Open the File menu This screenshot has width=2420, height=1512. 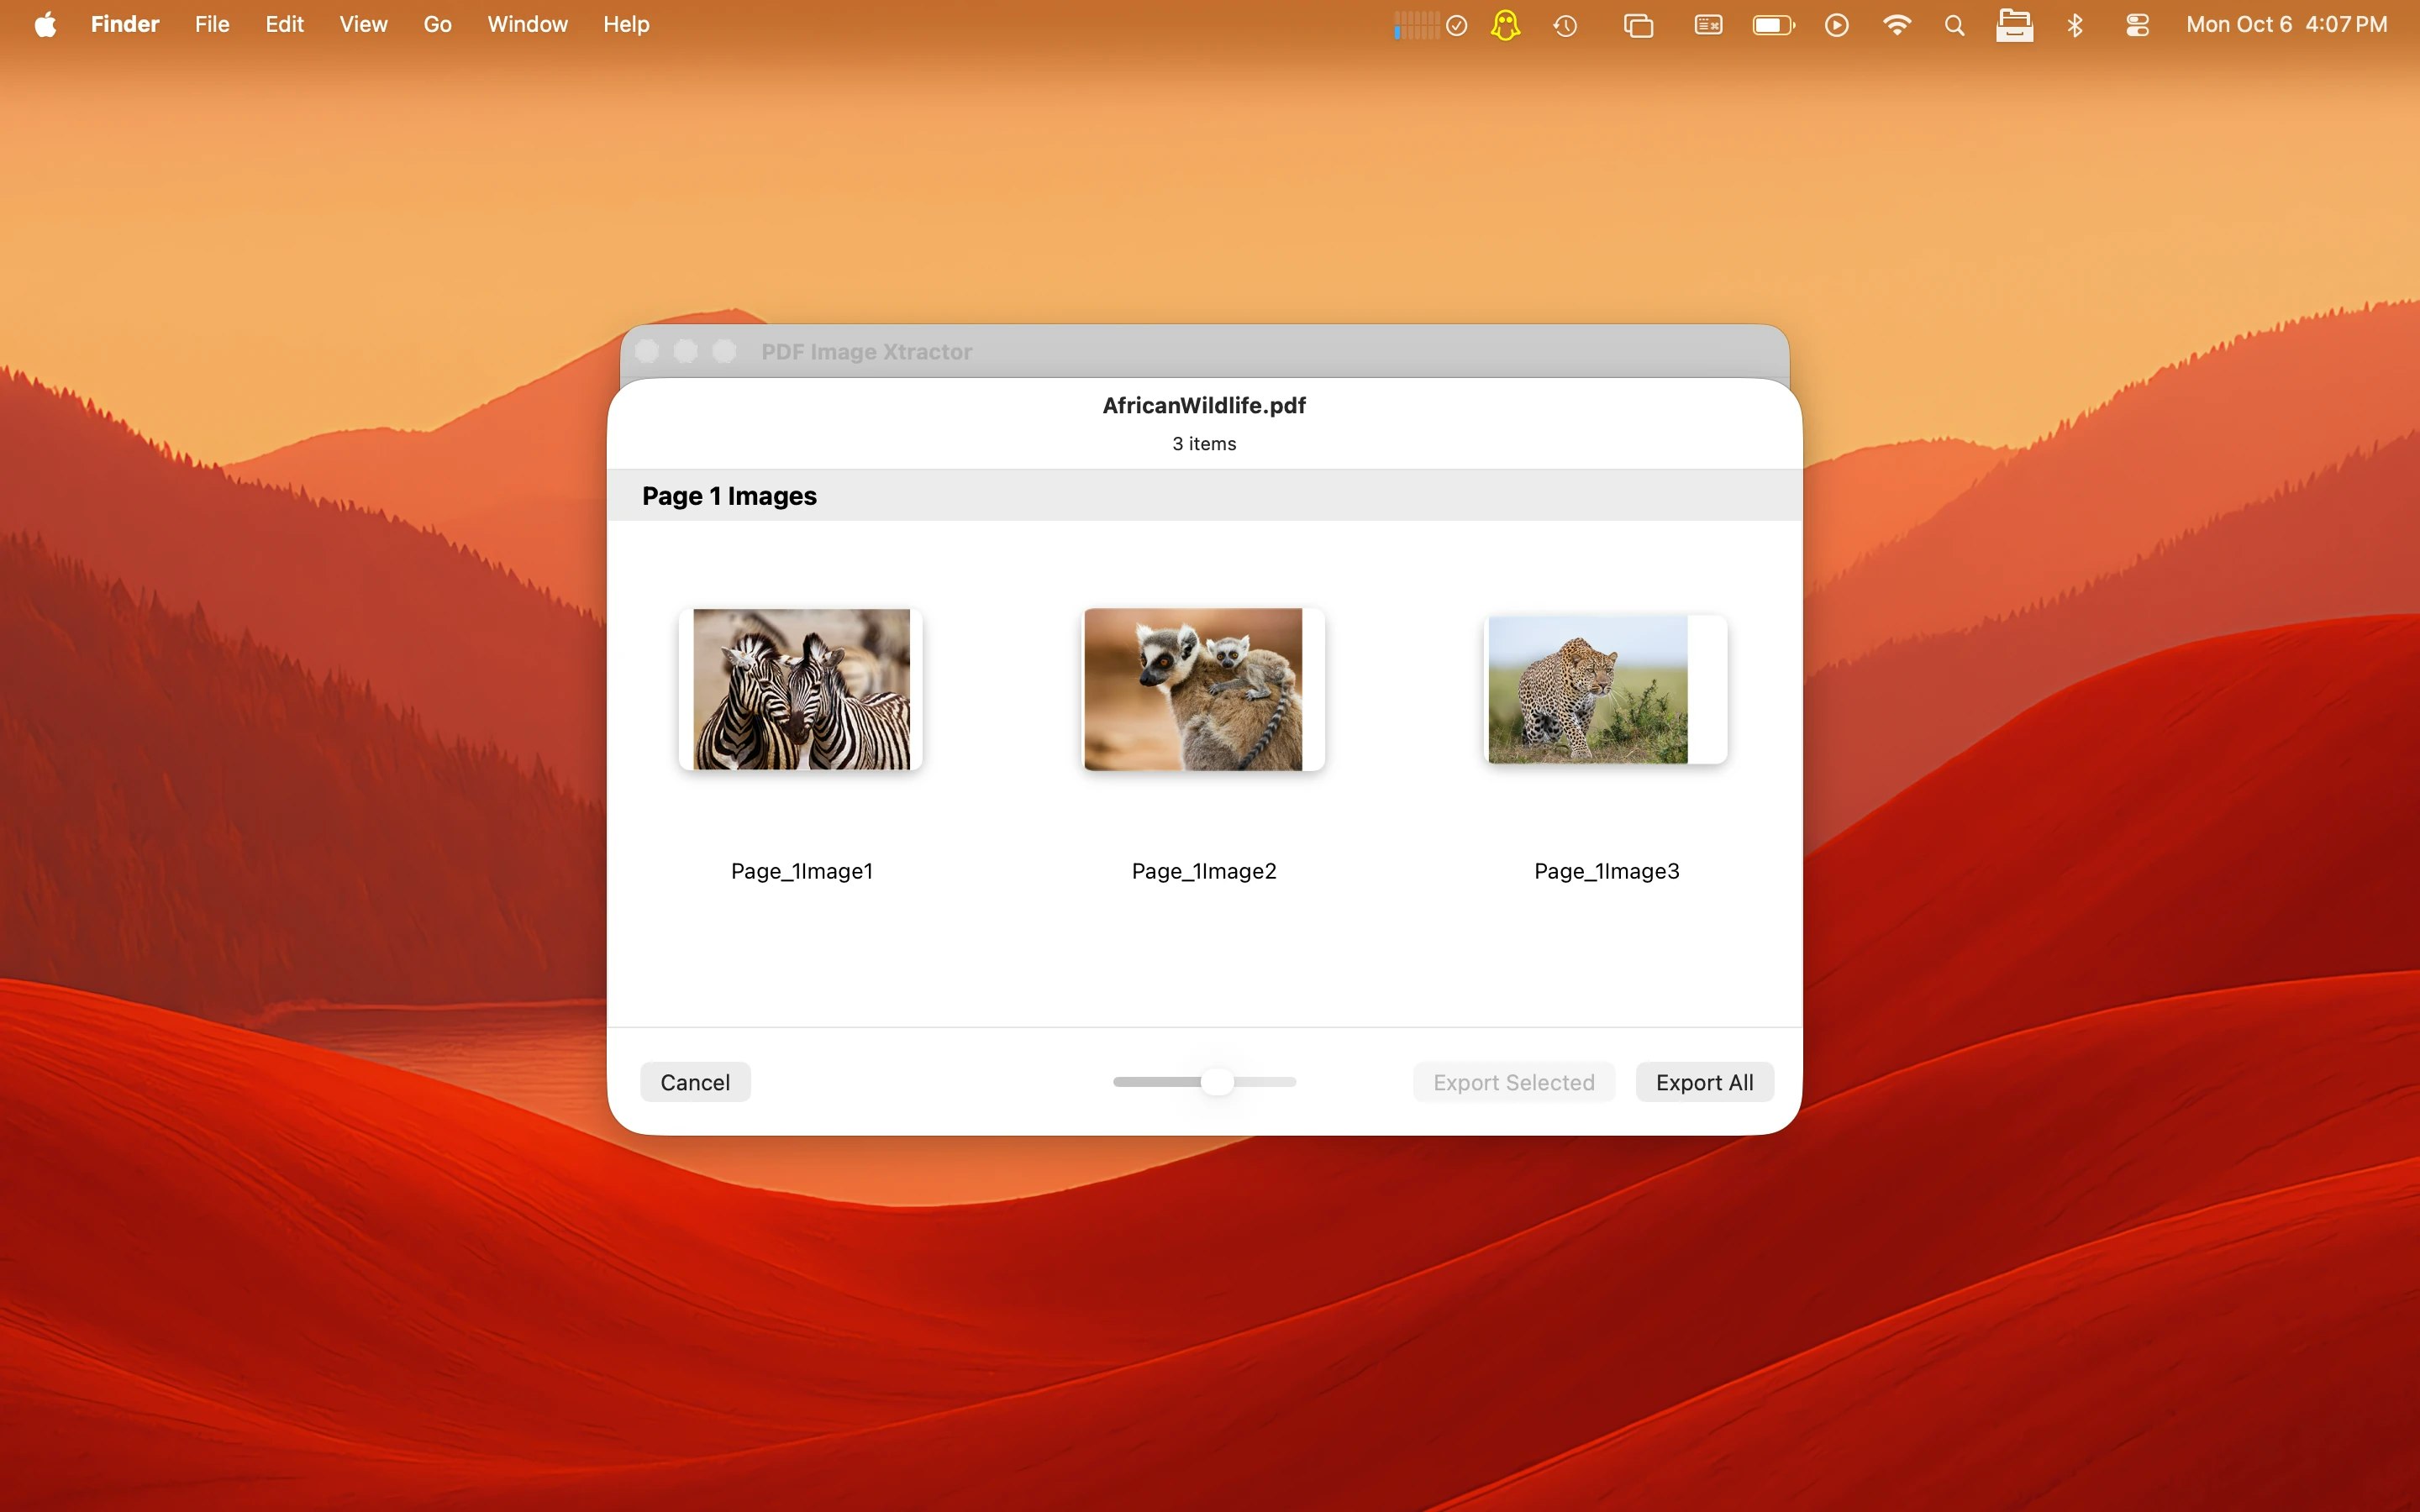(211, 25)
